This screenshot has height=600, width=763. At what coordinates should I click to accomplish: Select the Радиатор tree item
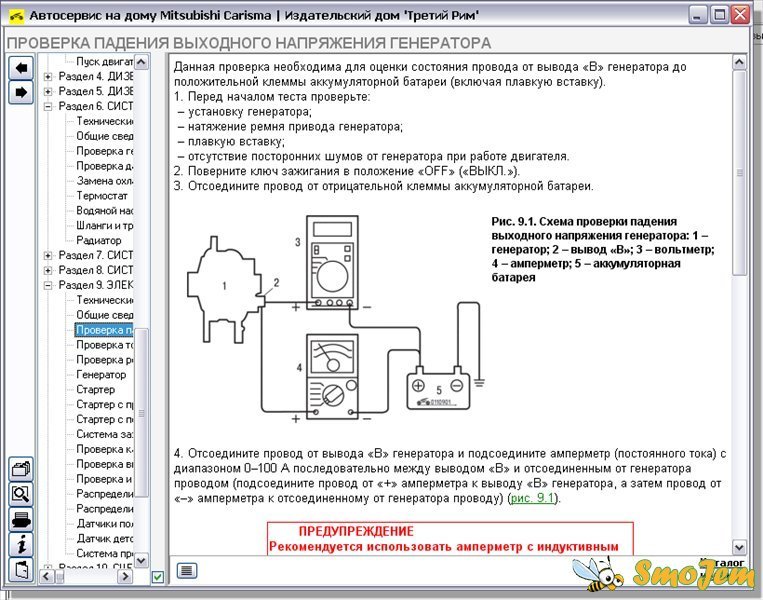(99, 240)
